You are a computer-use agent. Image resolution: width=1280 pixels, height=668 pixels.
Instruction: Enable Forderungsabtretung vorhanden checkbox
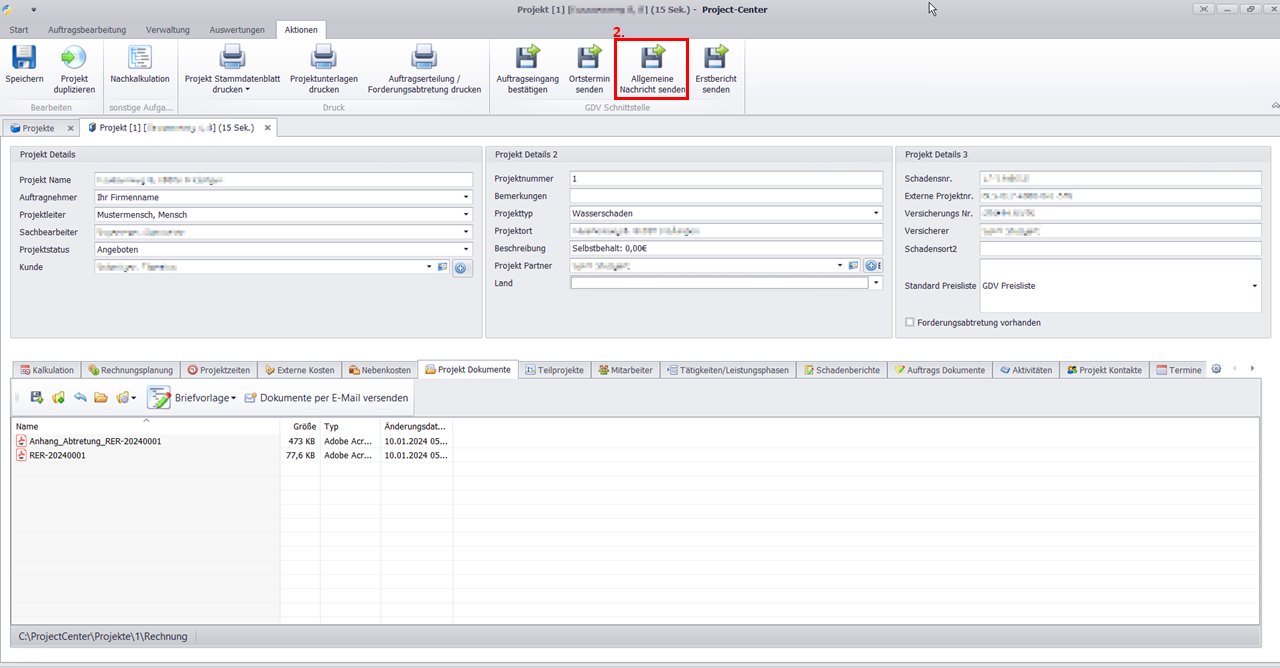pos(909,322)
